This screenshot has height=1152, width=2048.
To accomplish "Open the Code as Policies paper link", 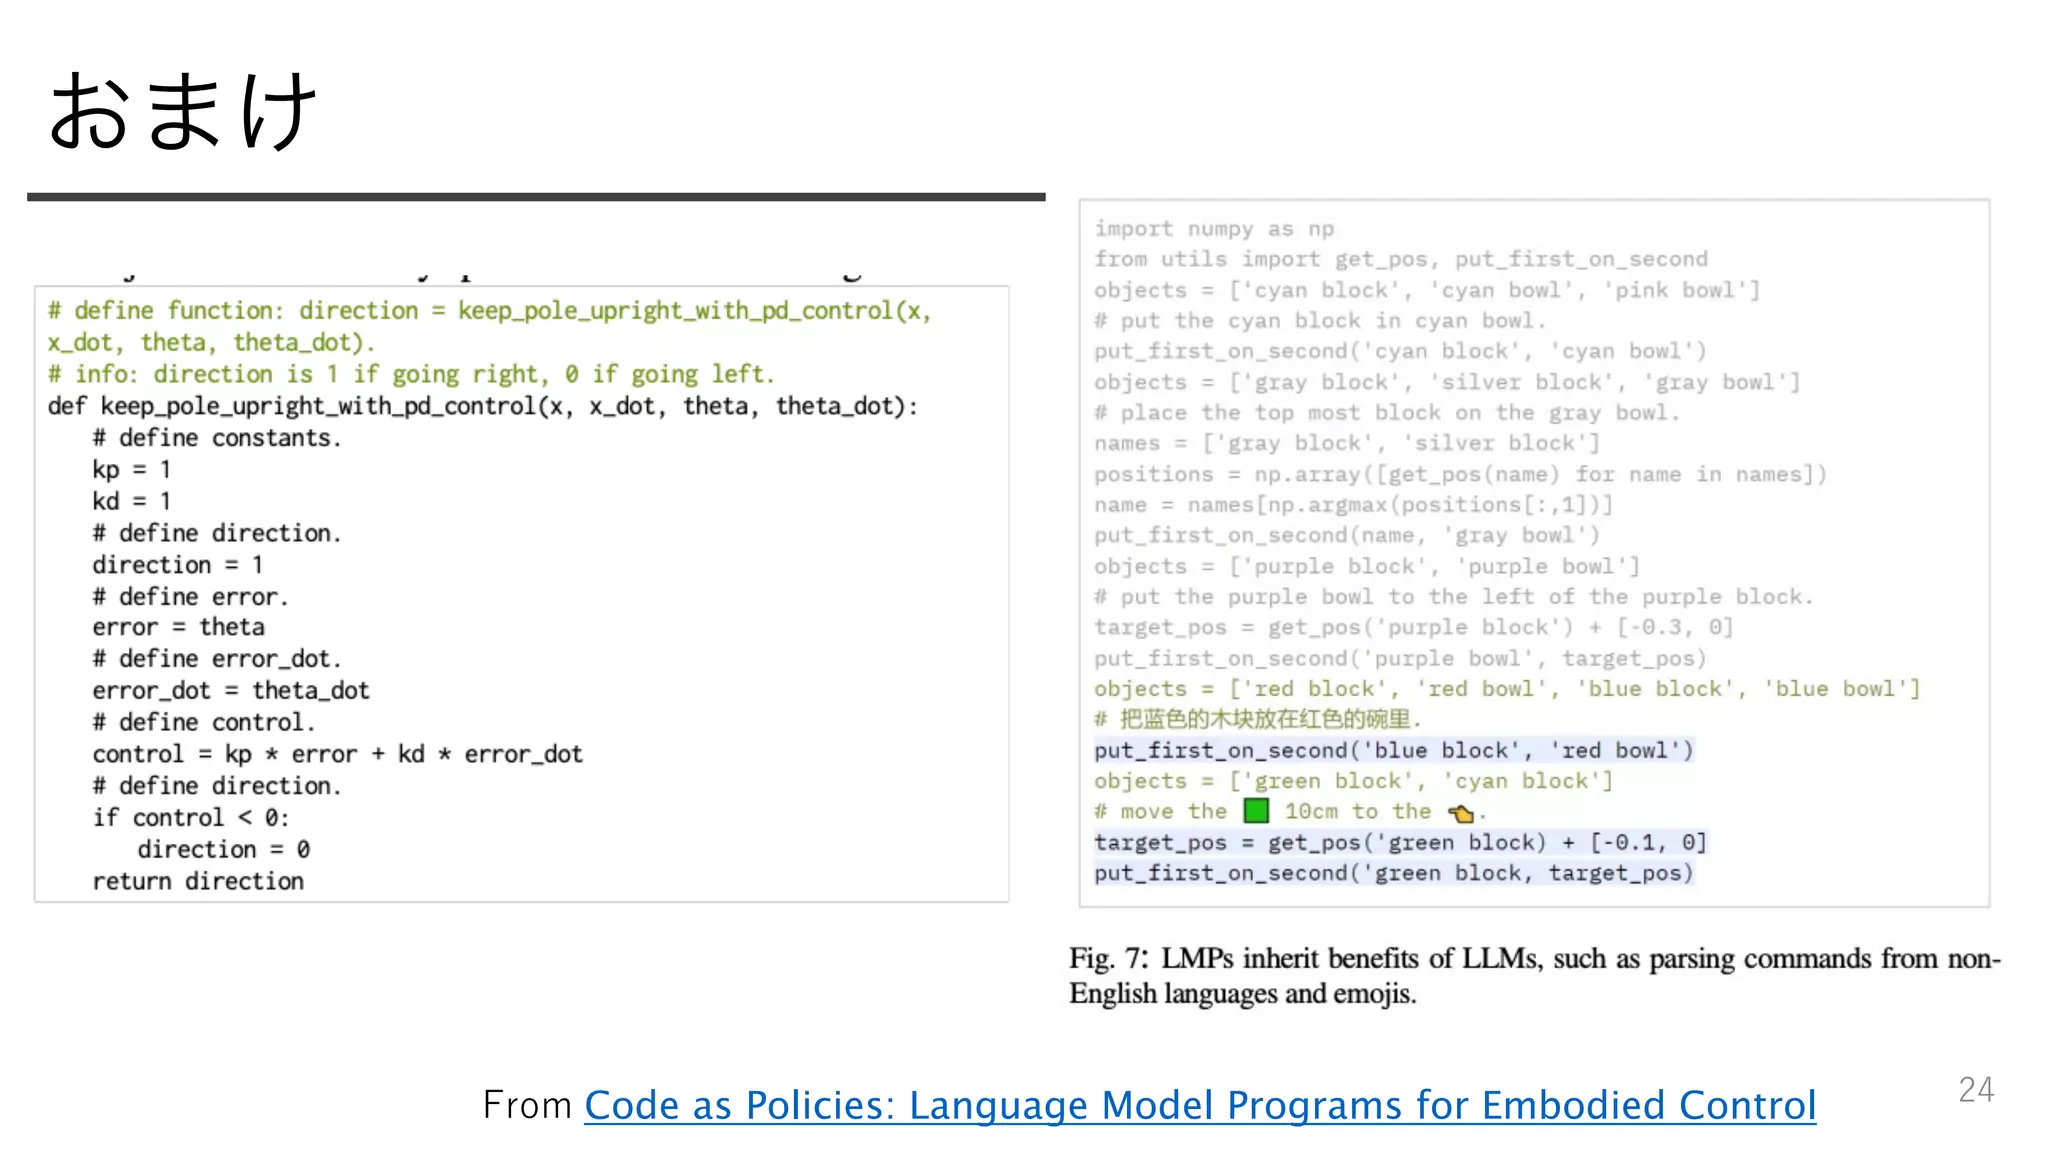I will (1200, 1106).
